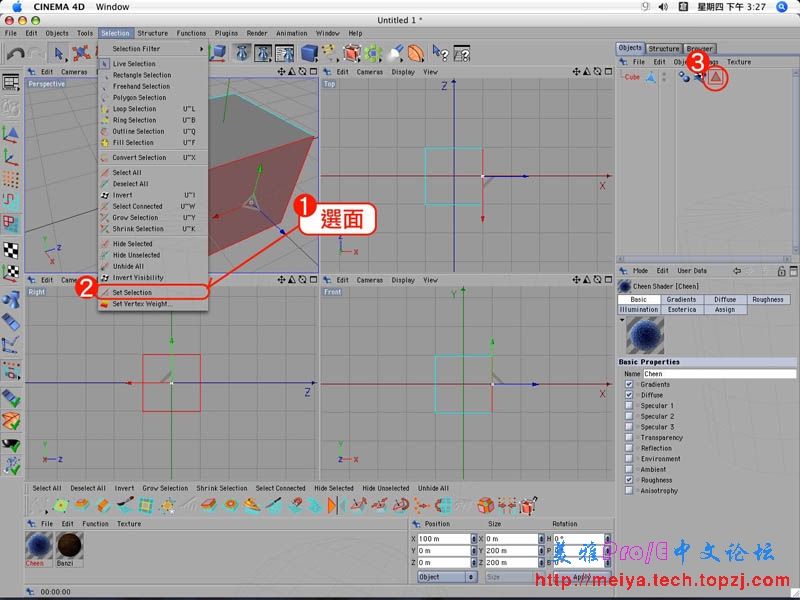Click the red HyperNURBS cube icon

click(x=352, y=53)
